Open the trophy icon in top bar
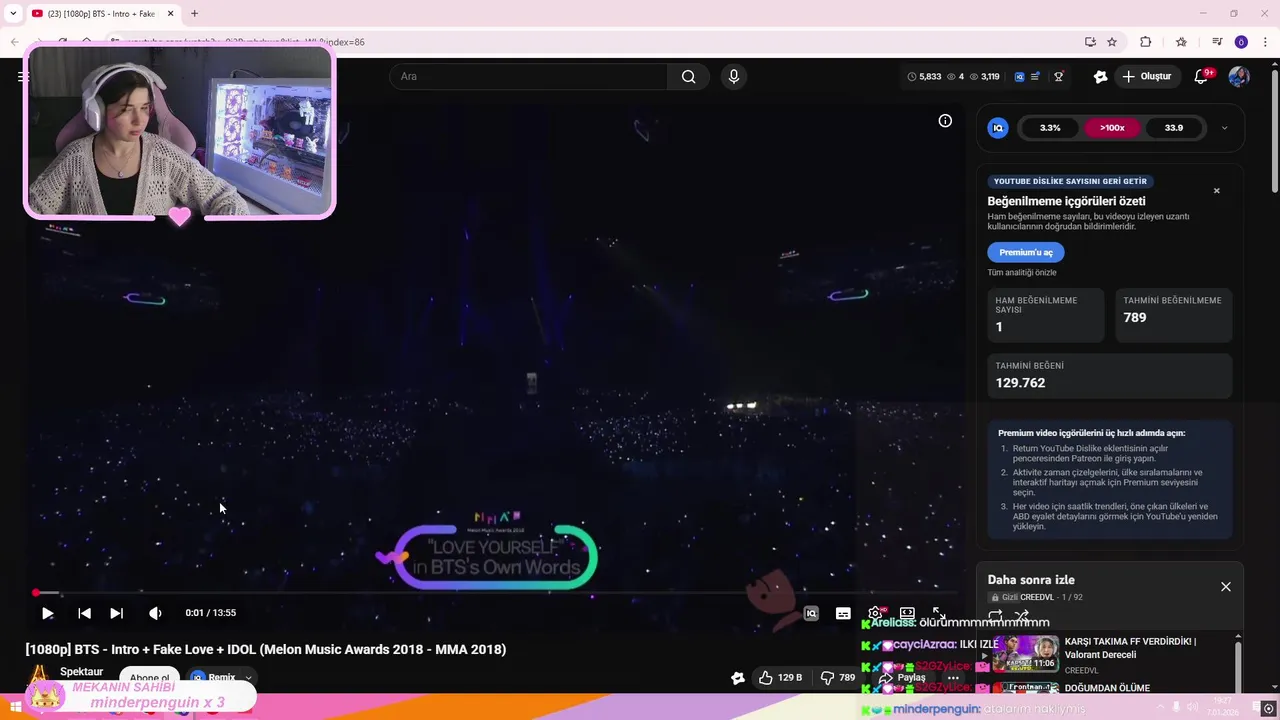The width and height of the screenshot is (1280, 720). pyautogui.click(x=1058, y=77)
